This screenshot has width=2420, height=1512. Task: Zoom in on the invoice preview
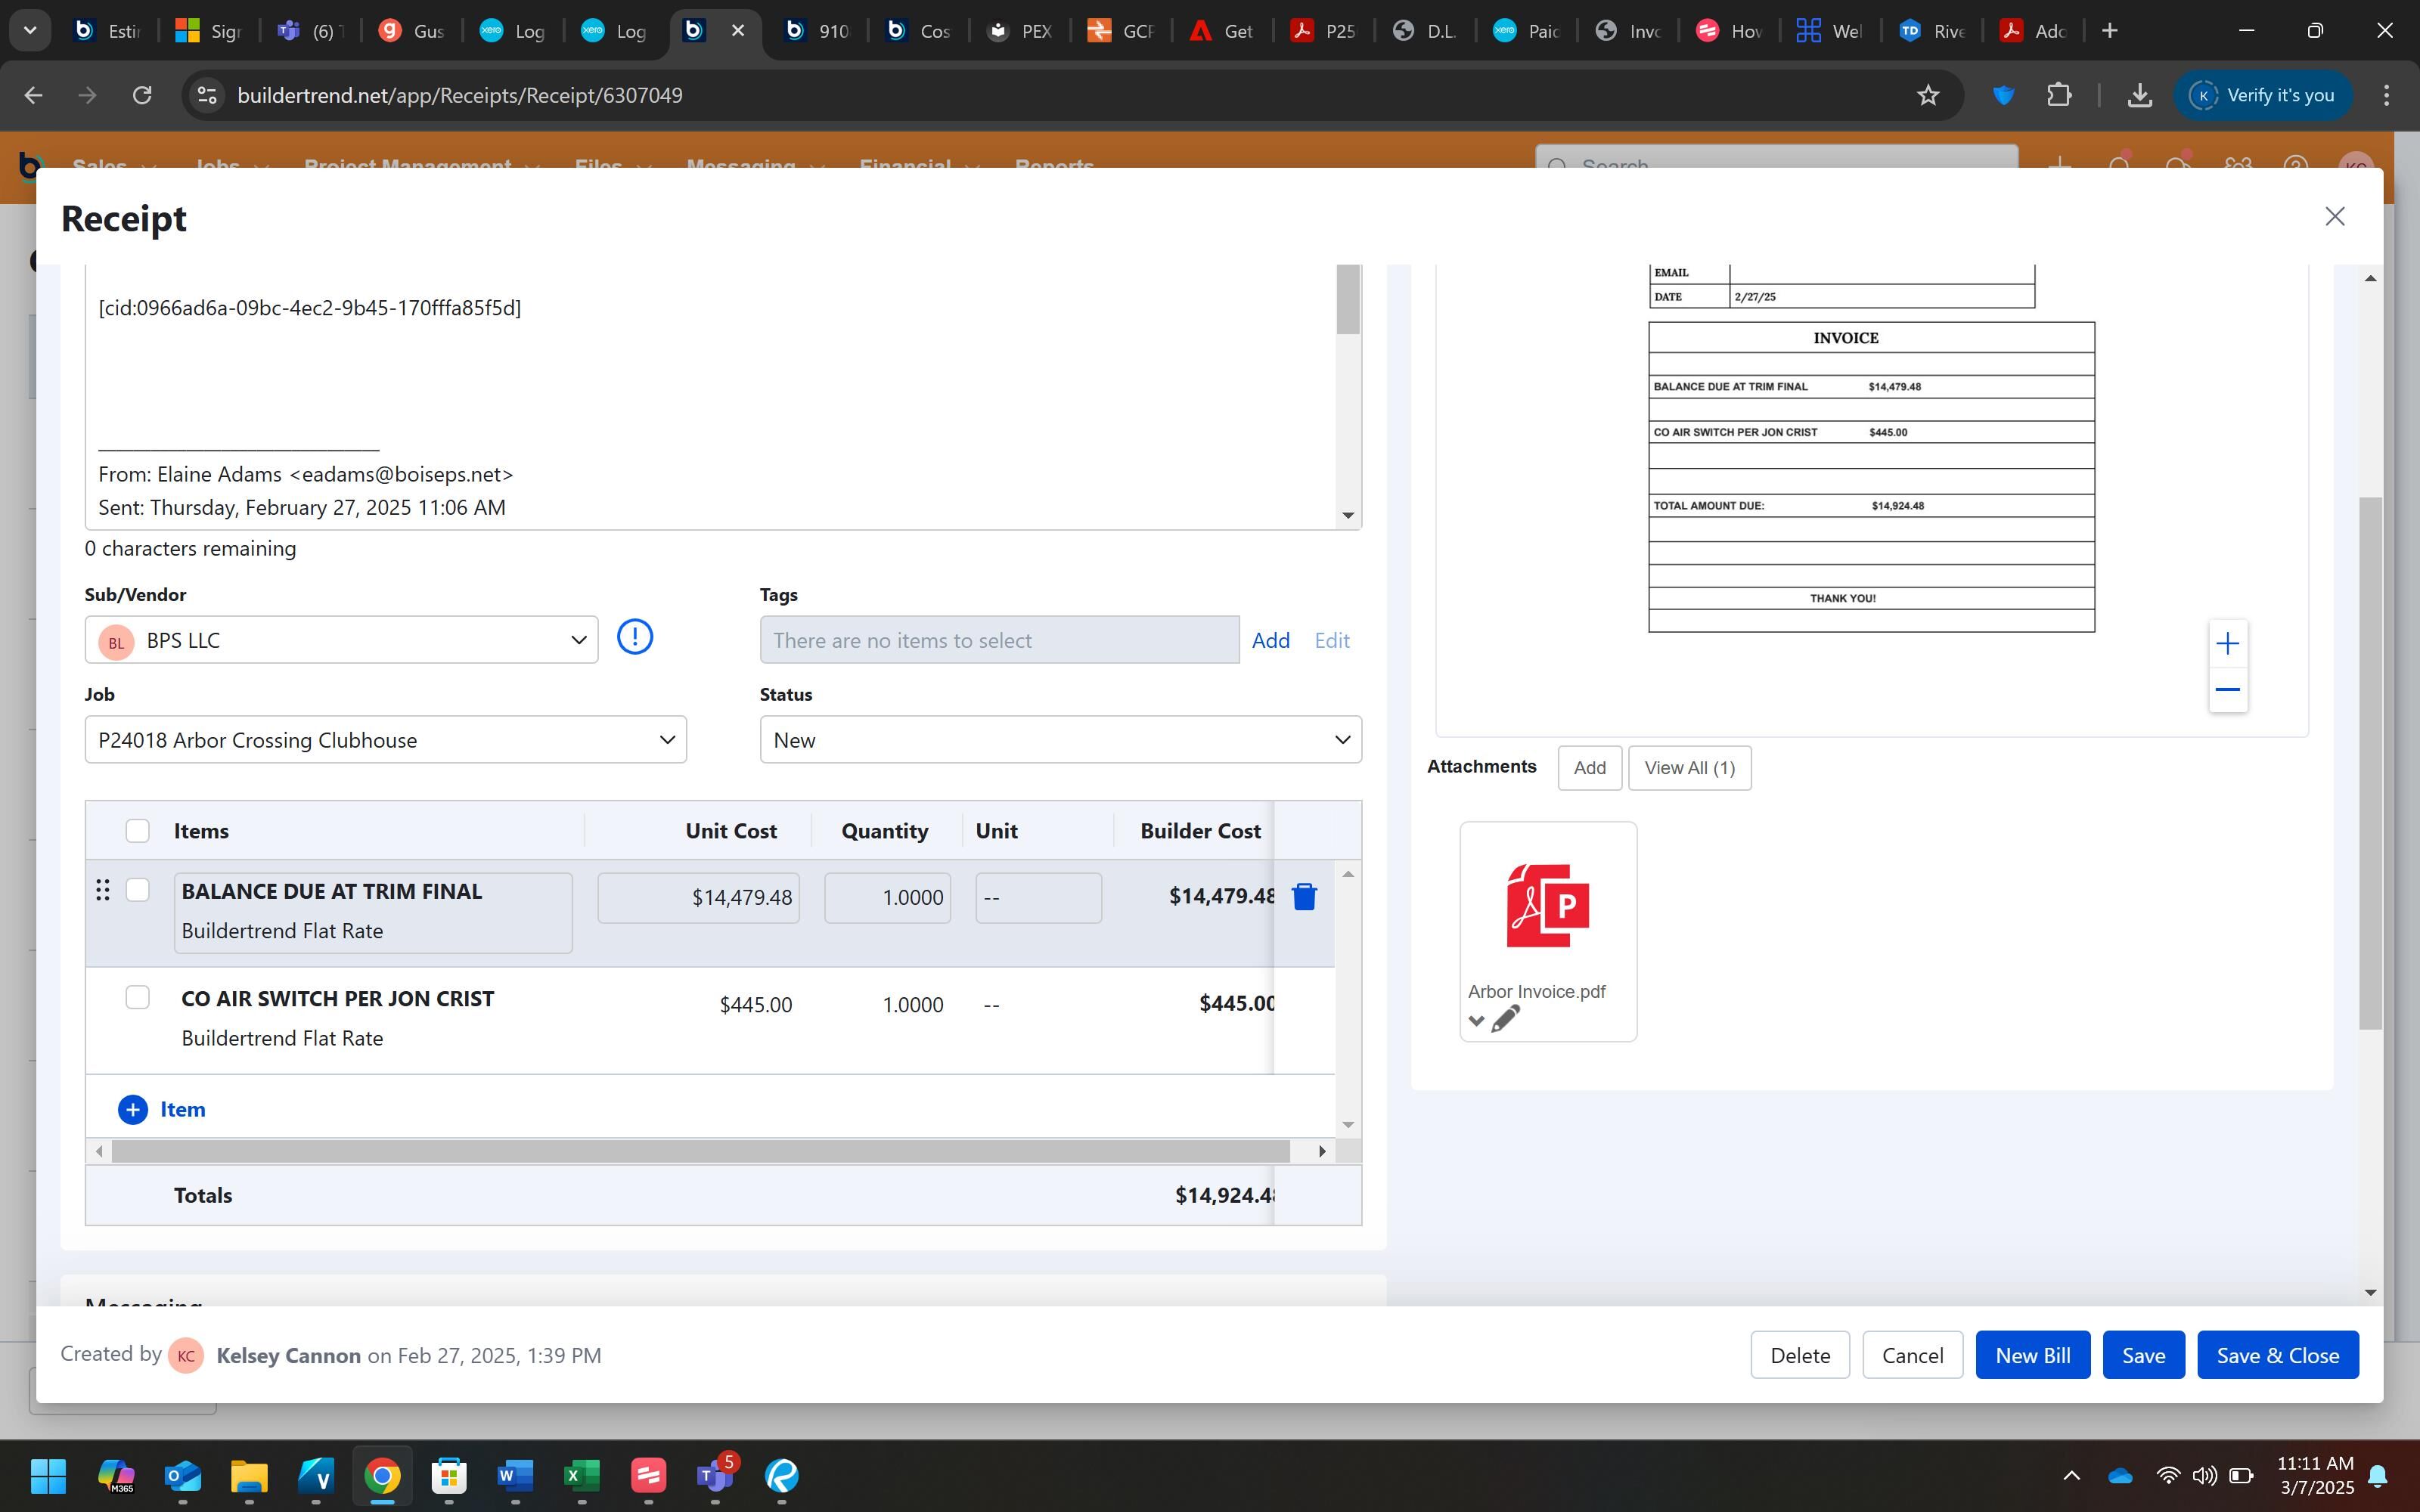click(2227, 644)
